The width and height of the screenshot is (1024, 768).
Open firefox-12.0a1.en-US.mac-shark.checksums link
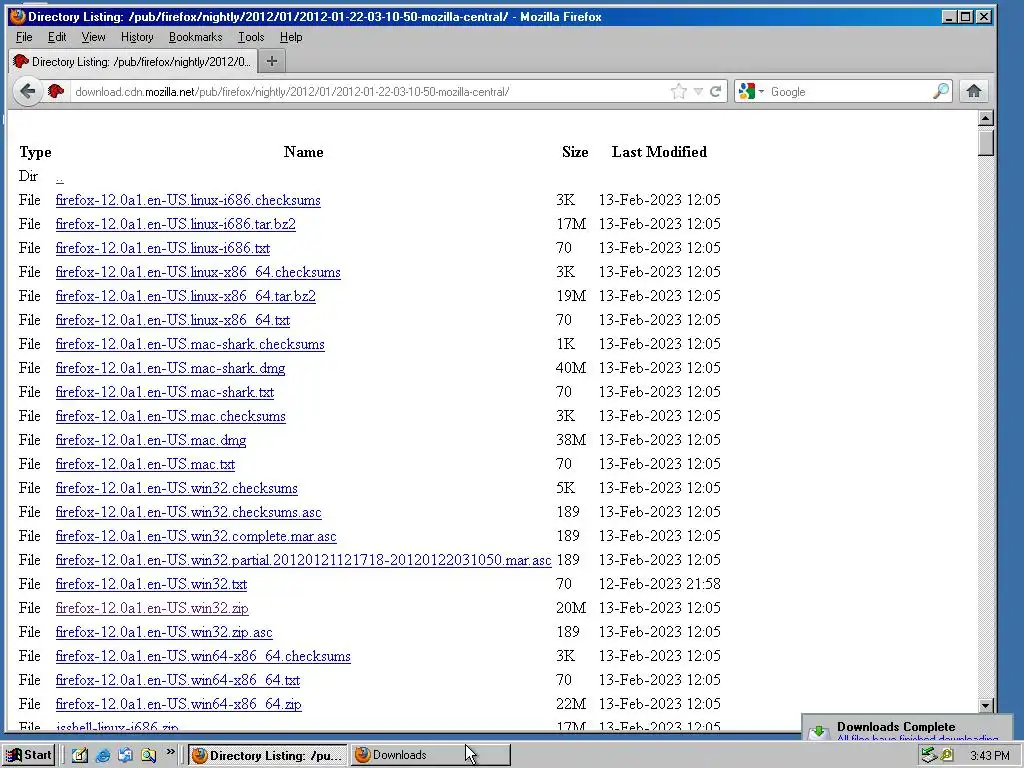[x=190, y=344]
